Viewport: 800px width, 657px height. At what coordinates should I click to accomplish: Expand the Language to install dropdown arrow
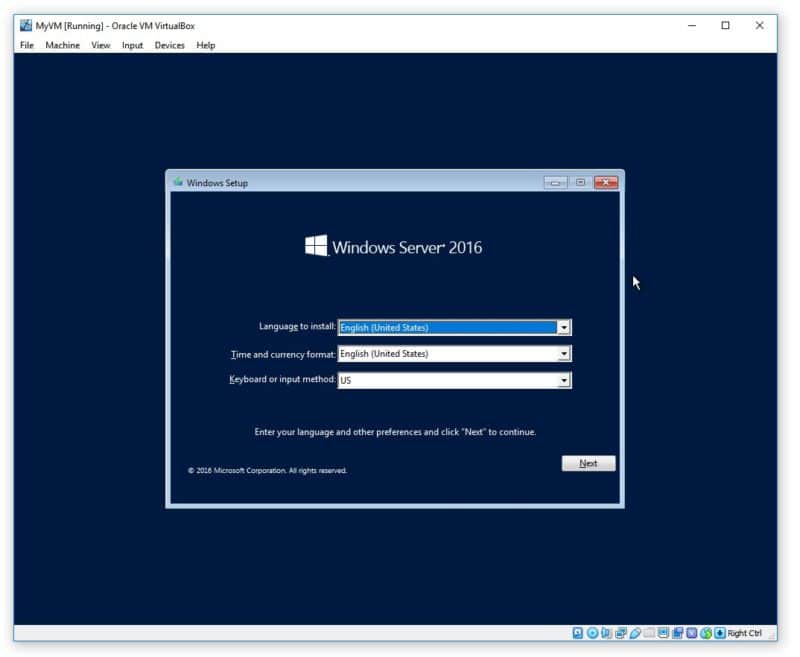564,327
